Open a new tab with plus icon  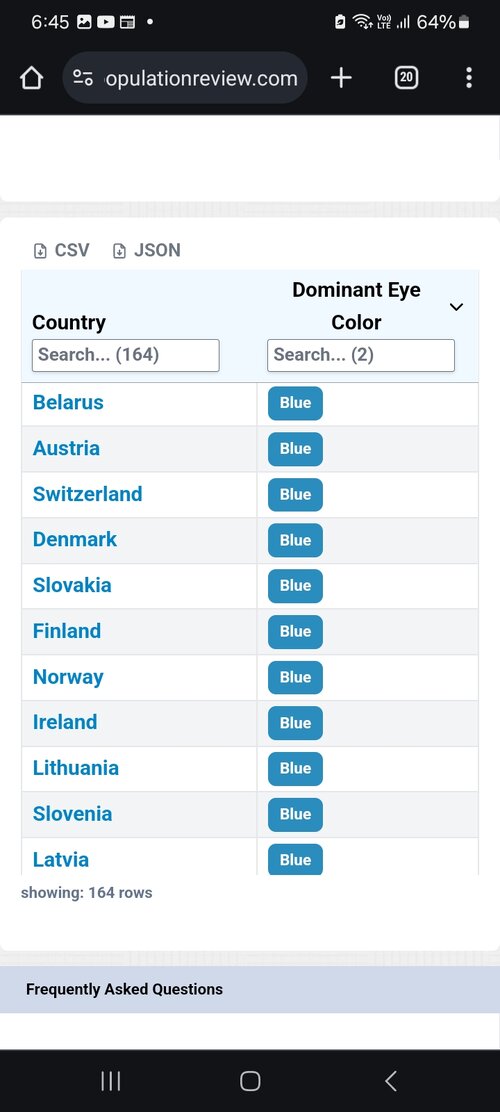click(x=341, y=78)
